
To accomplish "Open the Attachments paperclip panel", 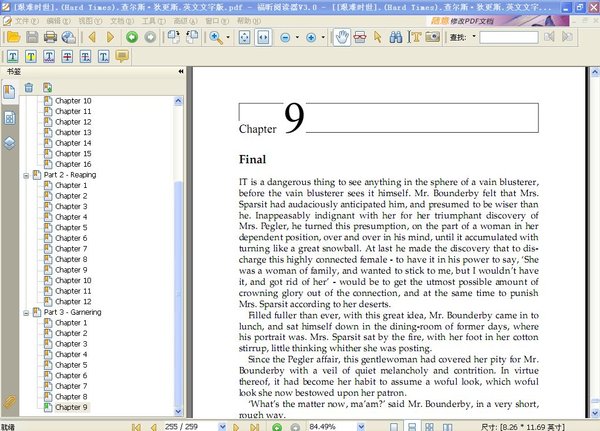I will [10, 402].
